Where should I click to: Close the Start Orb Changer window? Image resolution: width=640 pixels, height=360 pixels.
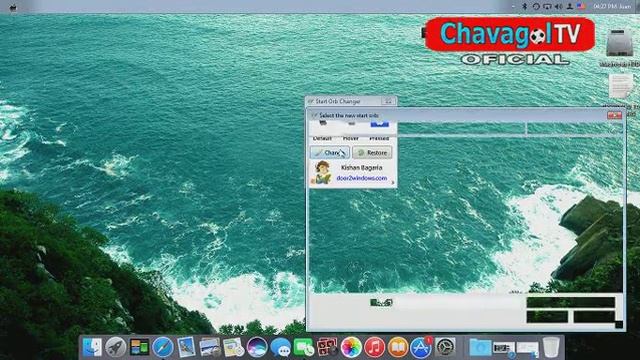pyautogui.click(x=388, y=100)
